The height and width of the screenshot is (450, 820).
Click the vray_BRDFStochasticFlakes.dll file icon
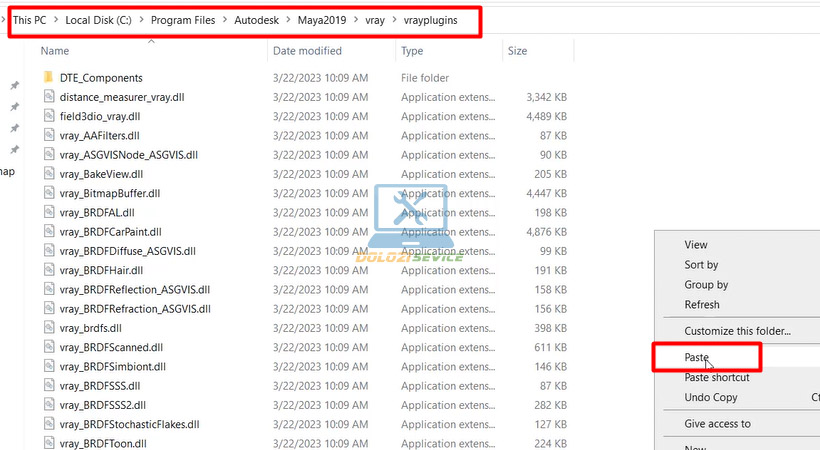click(49, 424)
